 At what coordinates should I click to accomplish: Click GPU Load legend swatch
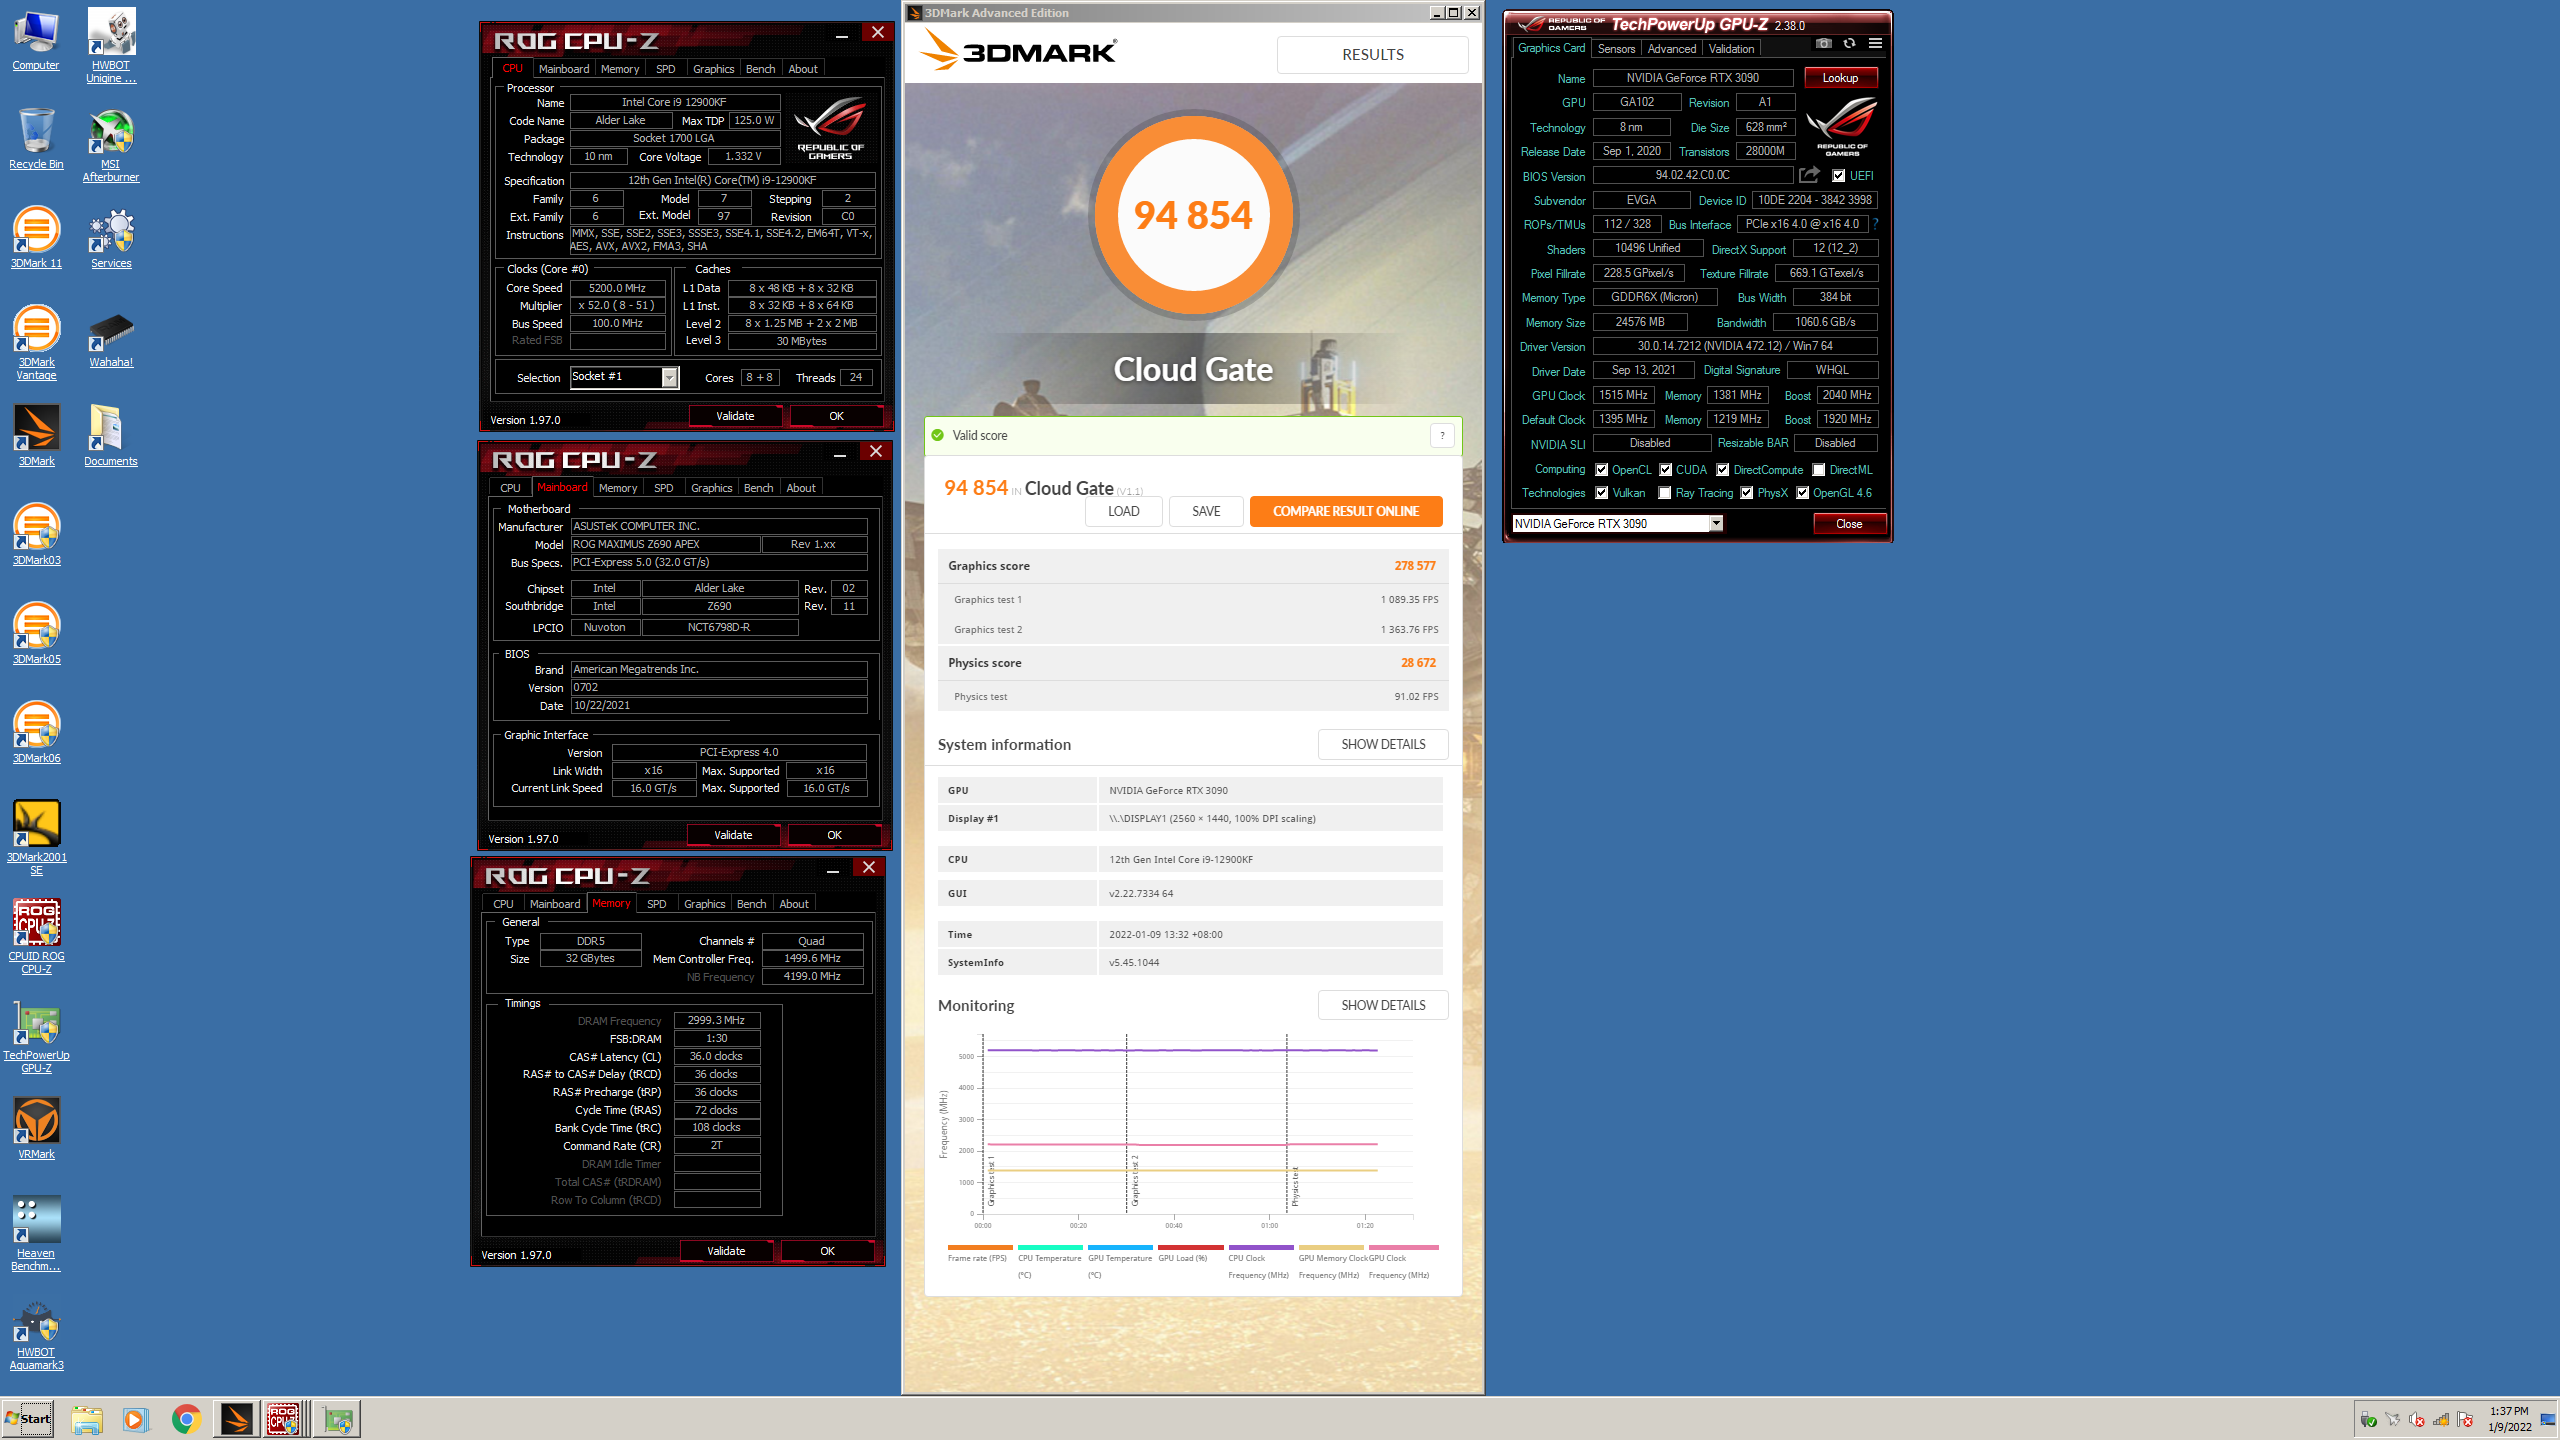pos(1191,1247)
